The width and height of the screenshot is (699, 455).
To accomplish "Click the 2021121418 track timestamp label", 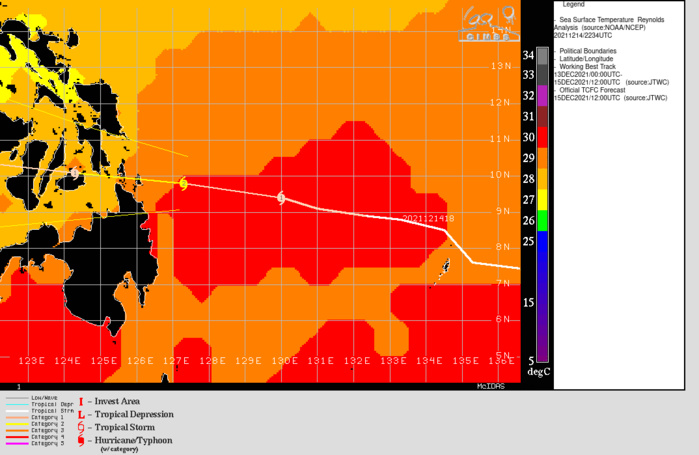I will coord(428,218).
